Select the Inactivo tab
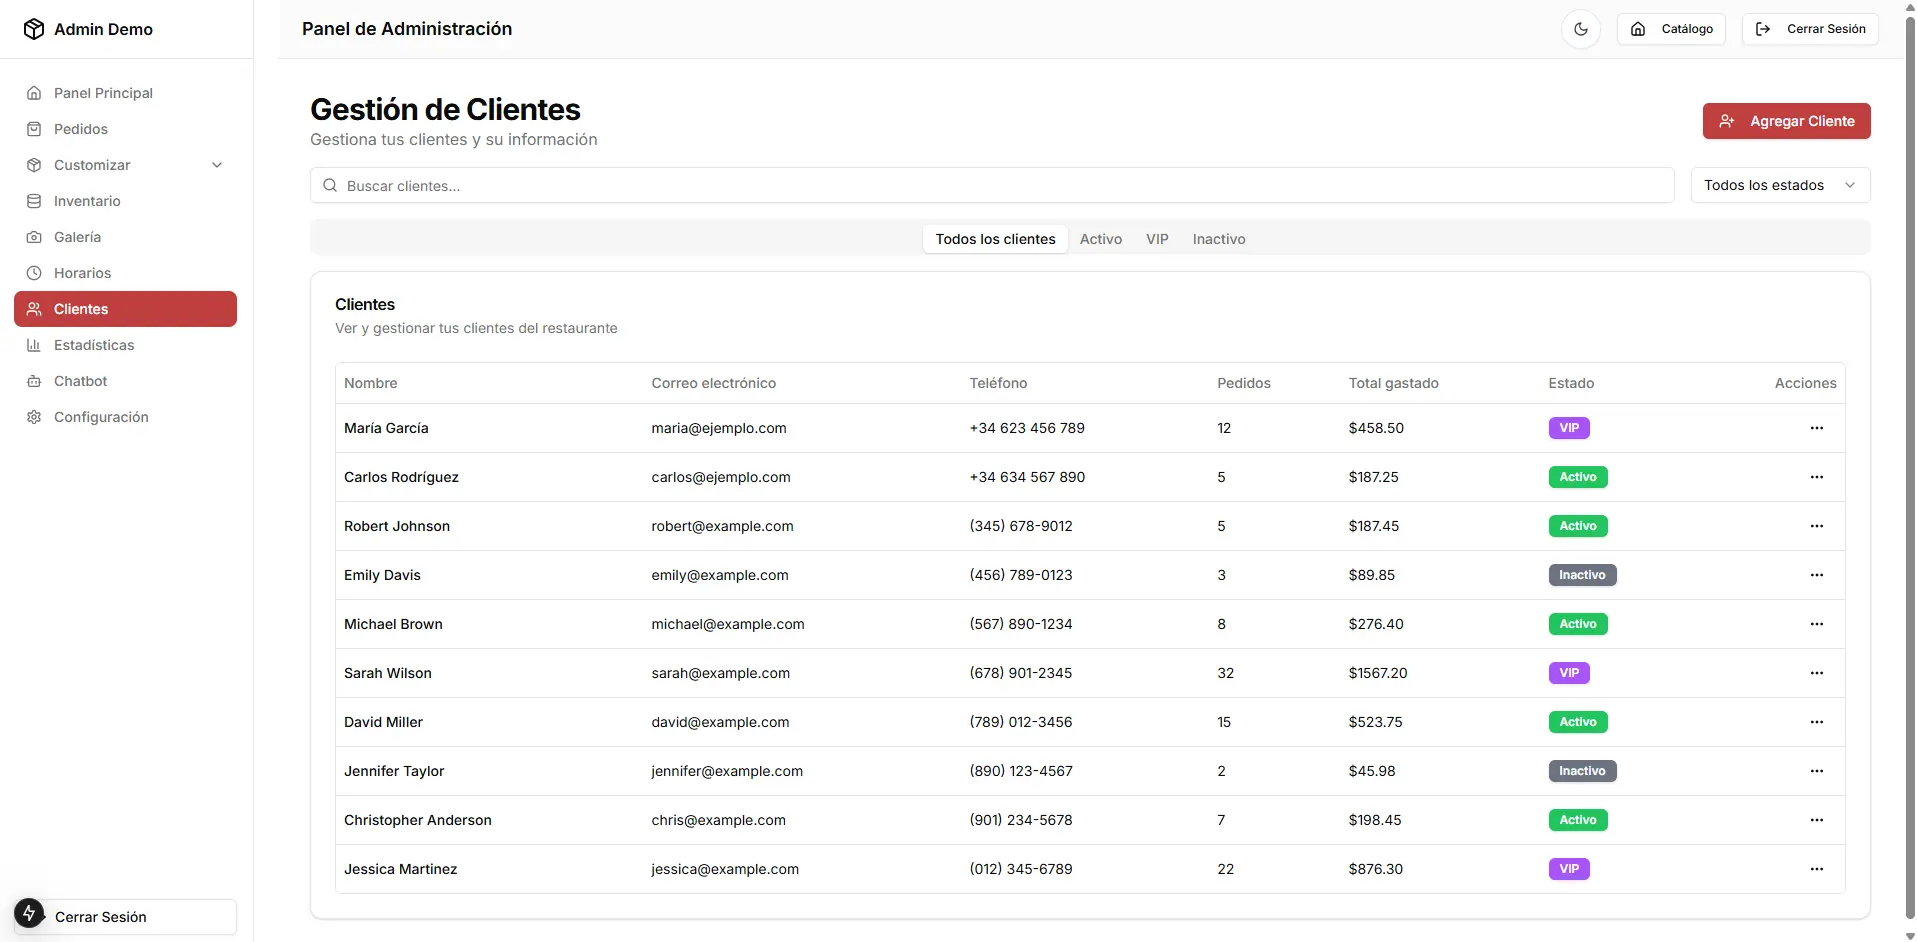This screenshot has width=1917, height=942. [x=1218, y=239]
